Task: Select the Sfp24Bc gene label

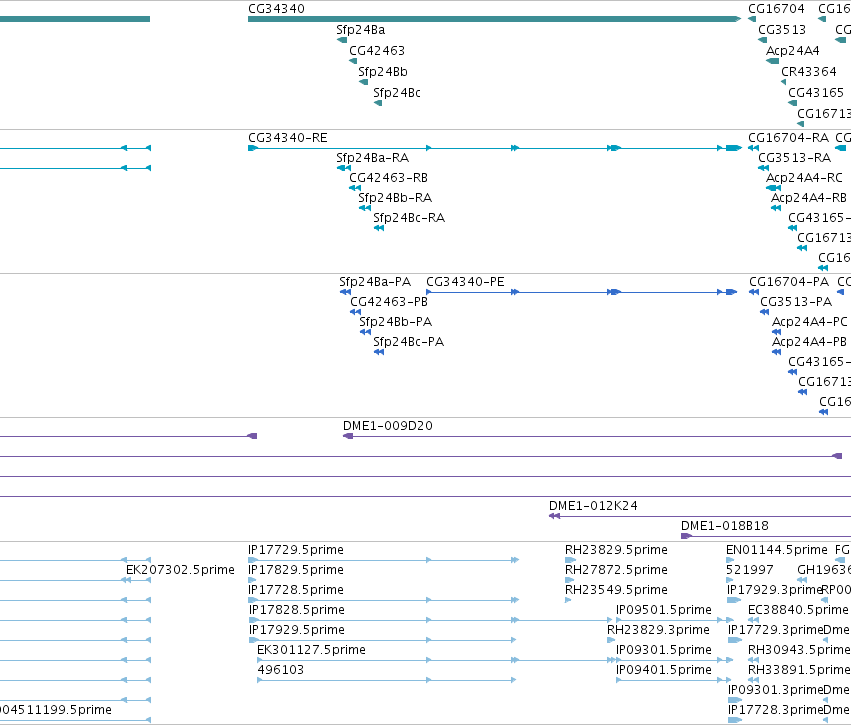Action: (x=397, y=93)
